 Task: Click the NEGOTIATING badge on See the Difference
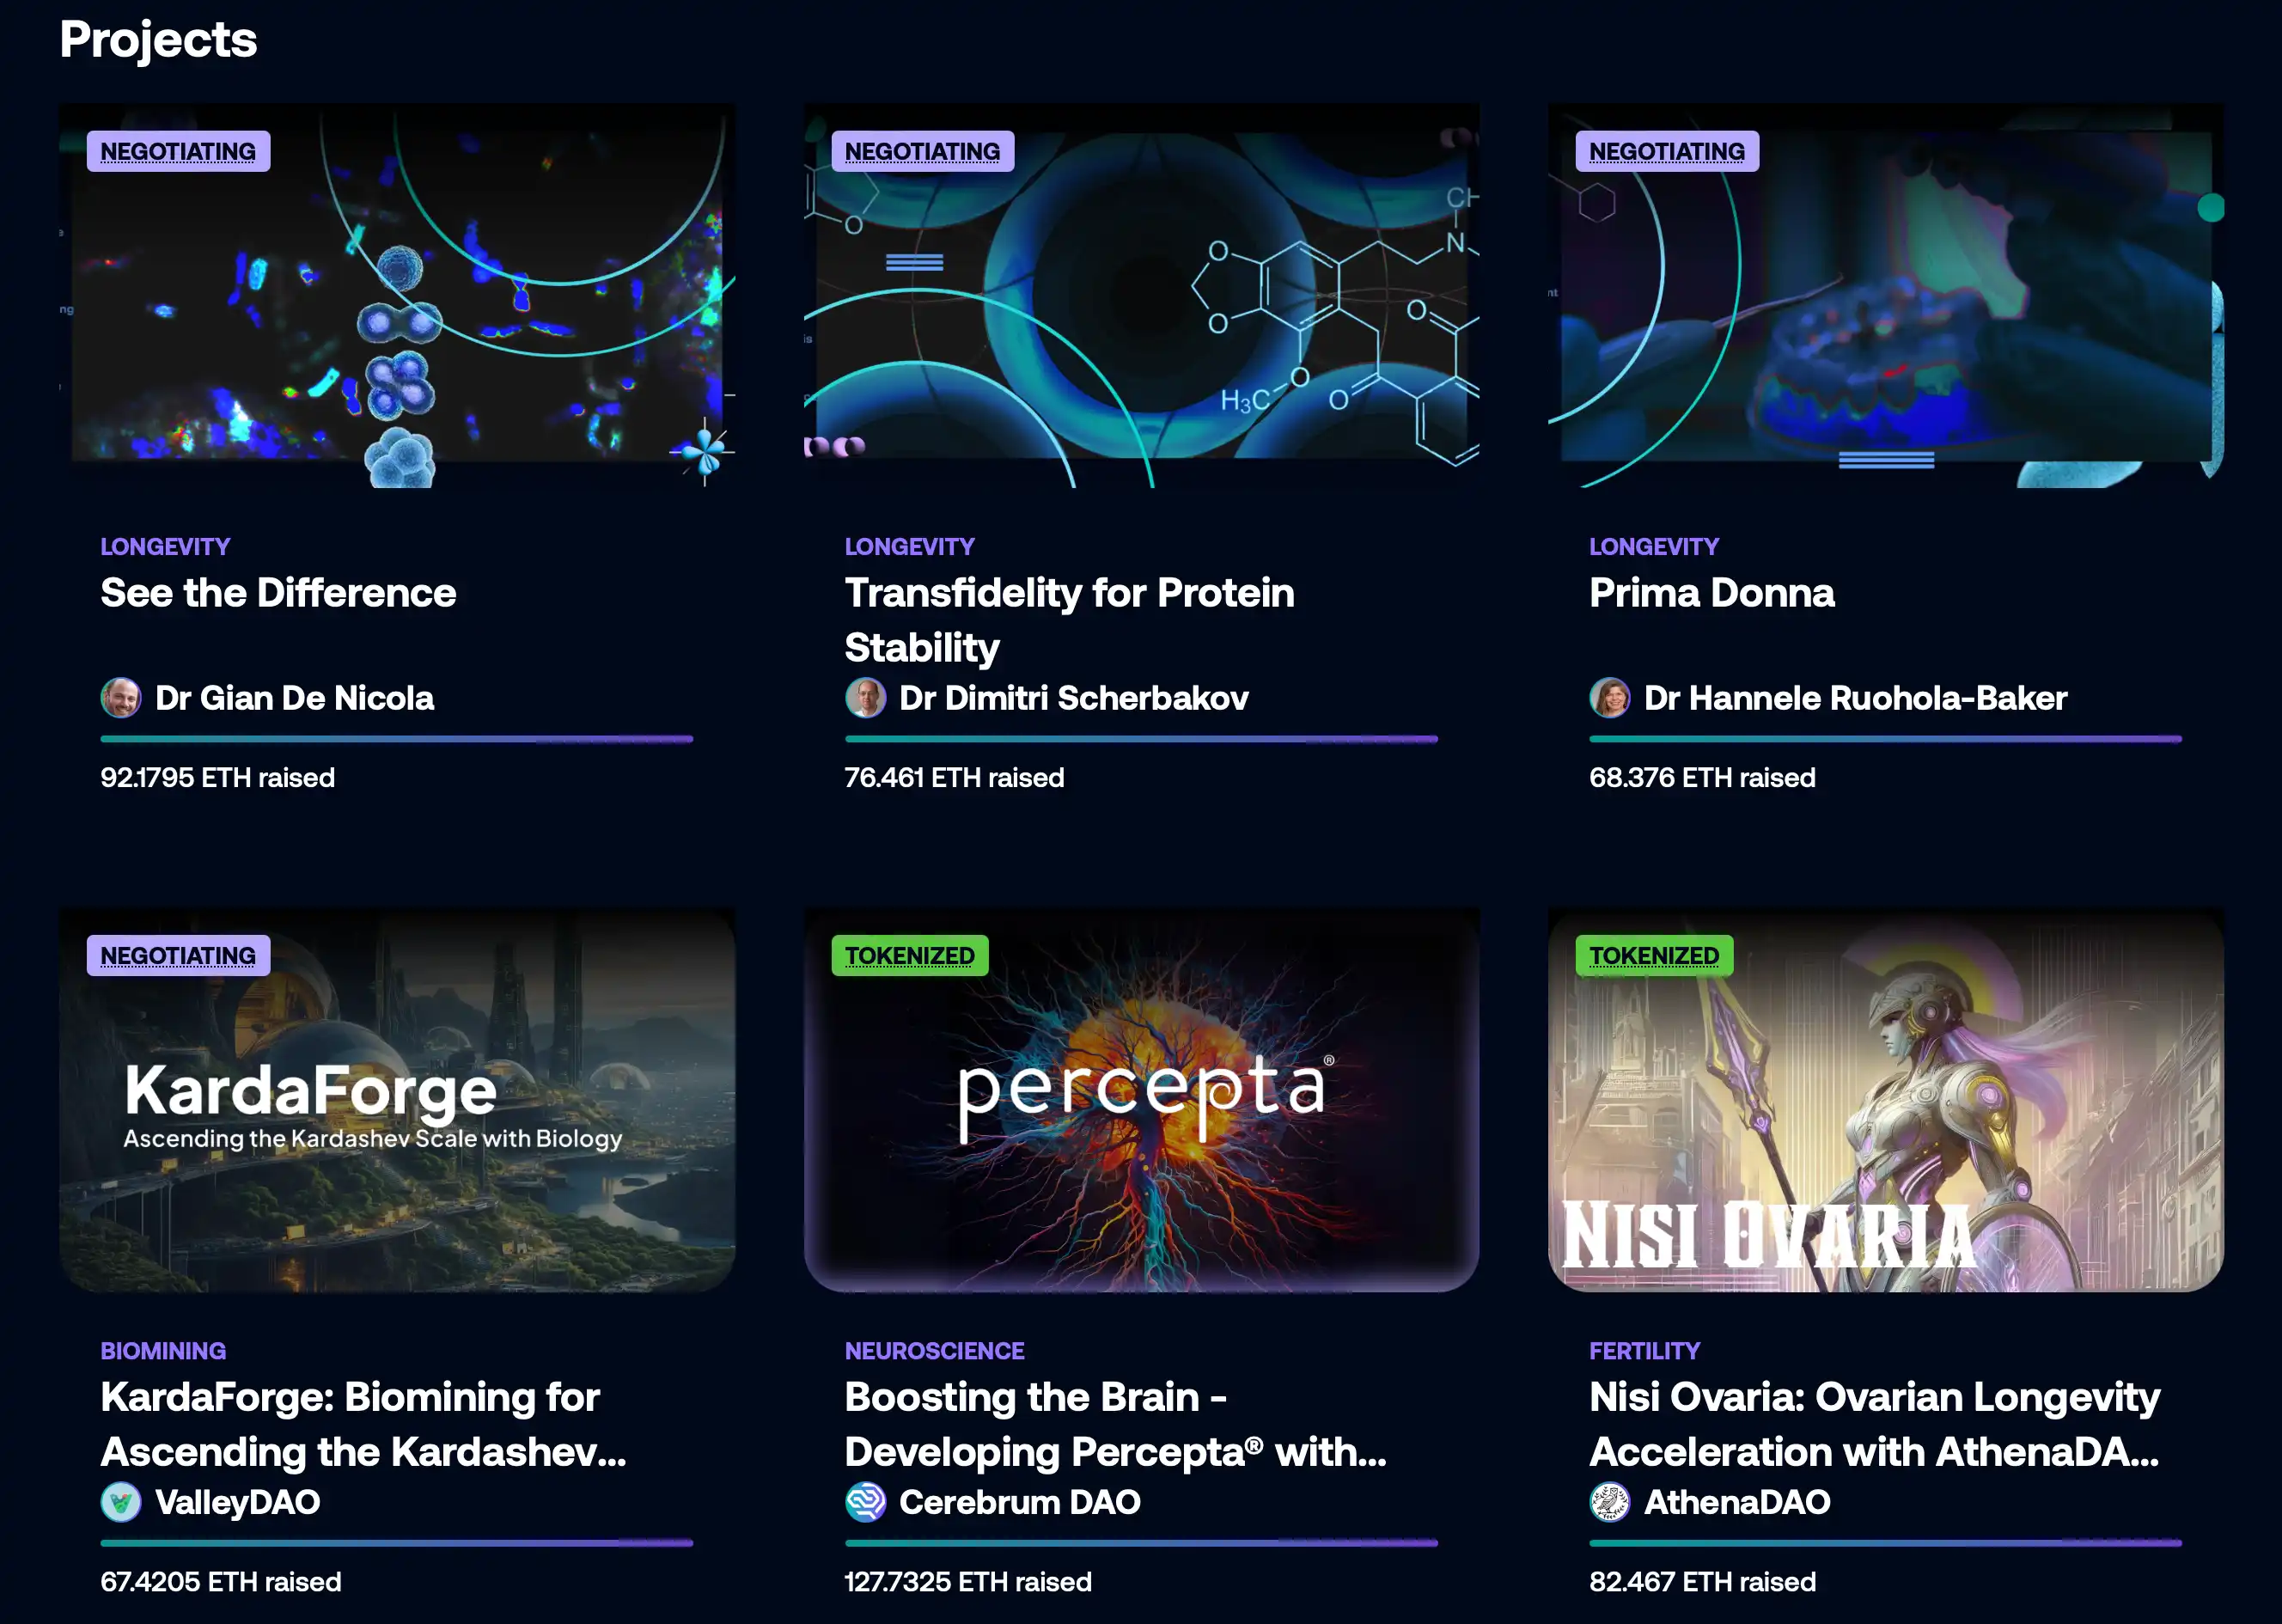point(178,152)
